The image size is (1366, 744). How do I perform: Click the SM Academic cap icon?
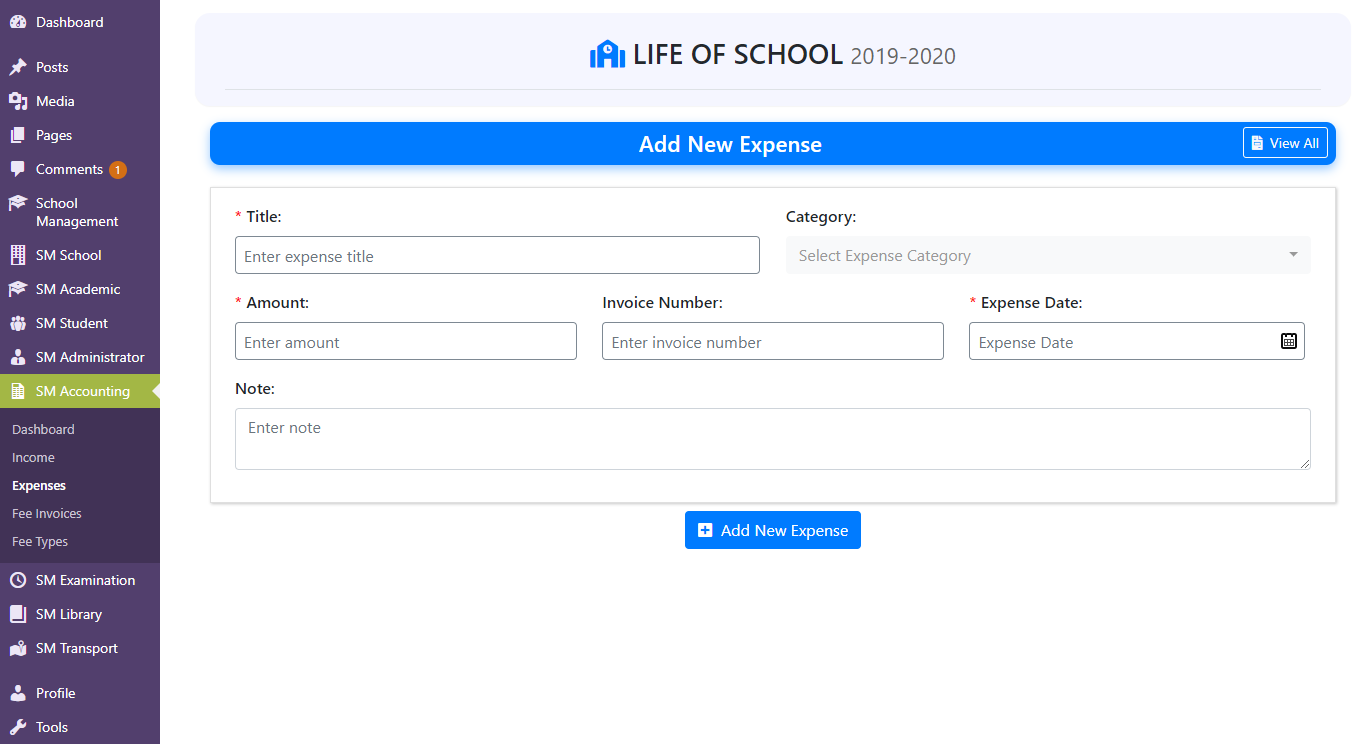pyautogui.click(x=18, y=289)
